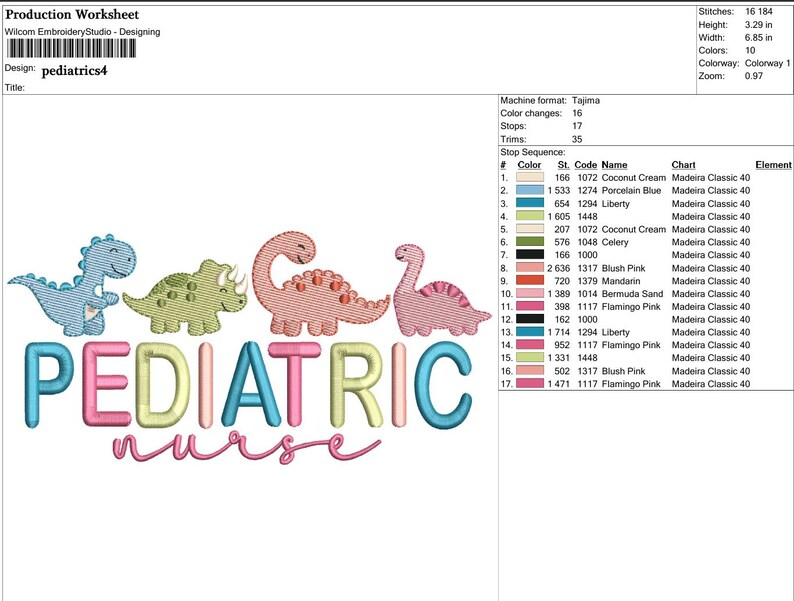Click the name Porcelain Blue

pyautogui.click(x=631, y=190)
